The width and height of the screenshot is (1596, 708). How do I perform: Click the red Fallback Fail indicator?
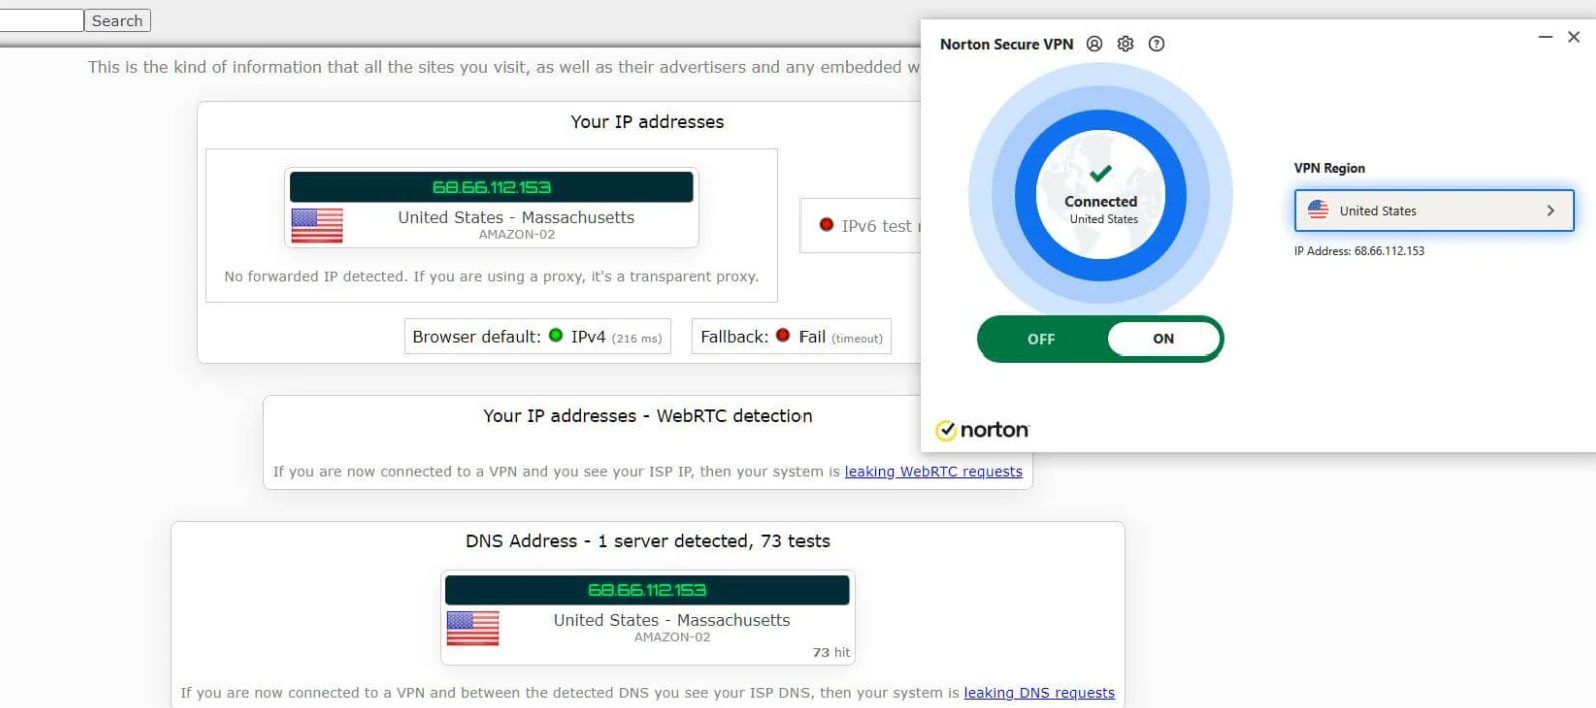coord(783,336)
